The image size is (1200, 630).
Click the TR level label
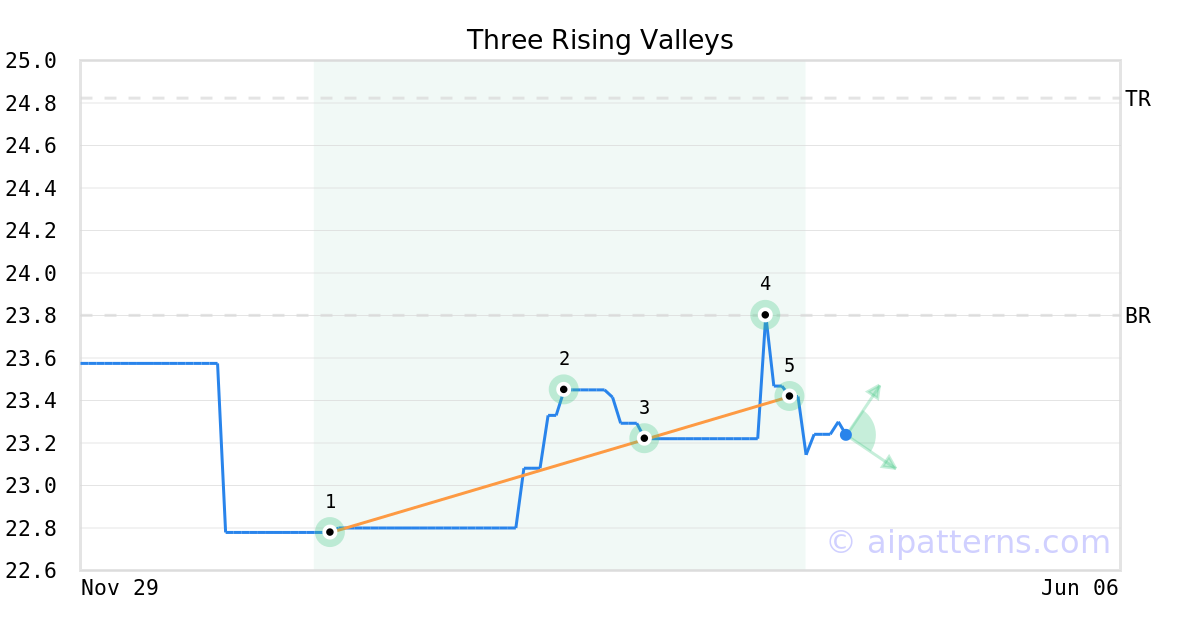(x=1138, y=99)
